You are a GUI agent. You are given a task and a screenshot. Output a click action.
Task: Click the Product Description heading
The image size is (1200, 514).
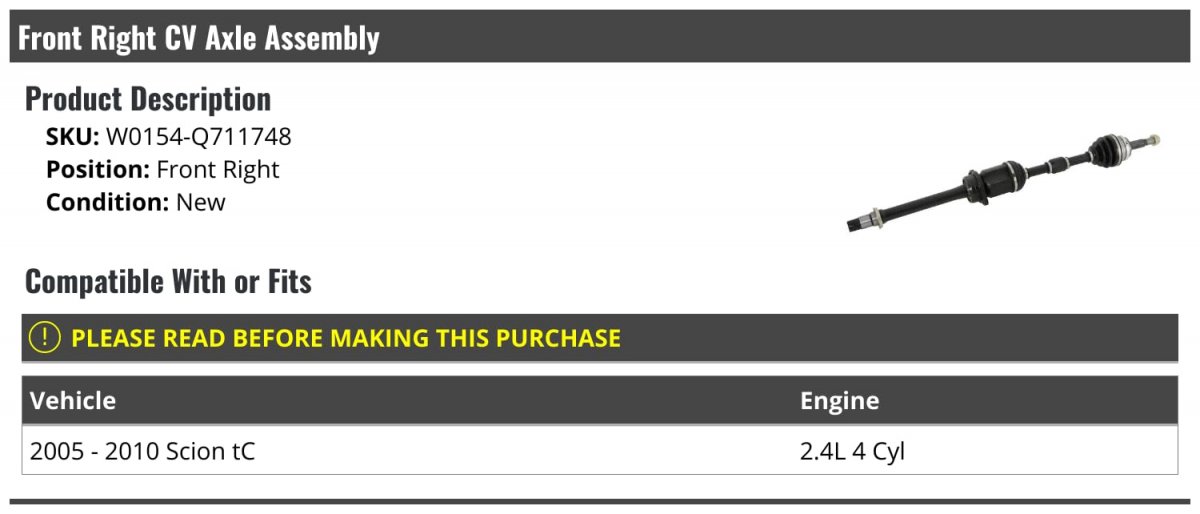click(148, 99)
